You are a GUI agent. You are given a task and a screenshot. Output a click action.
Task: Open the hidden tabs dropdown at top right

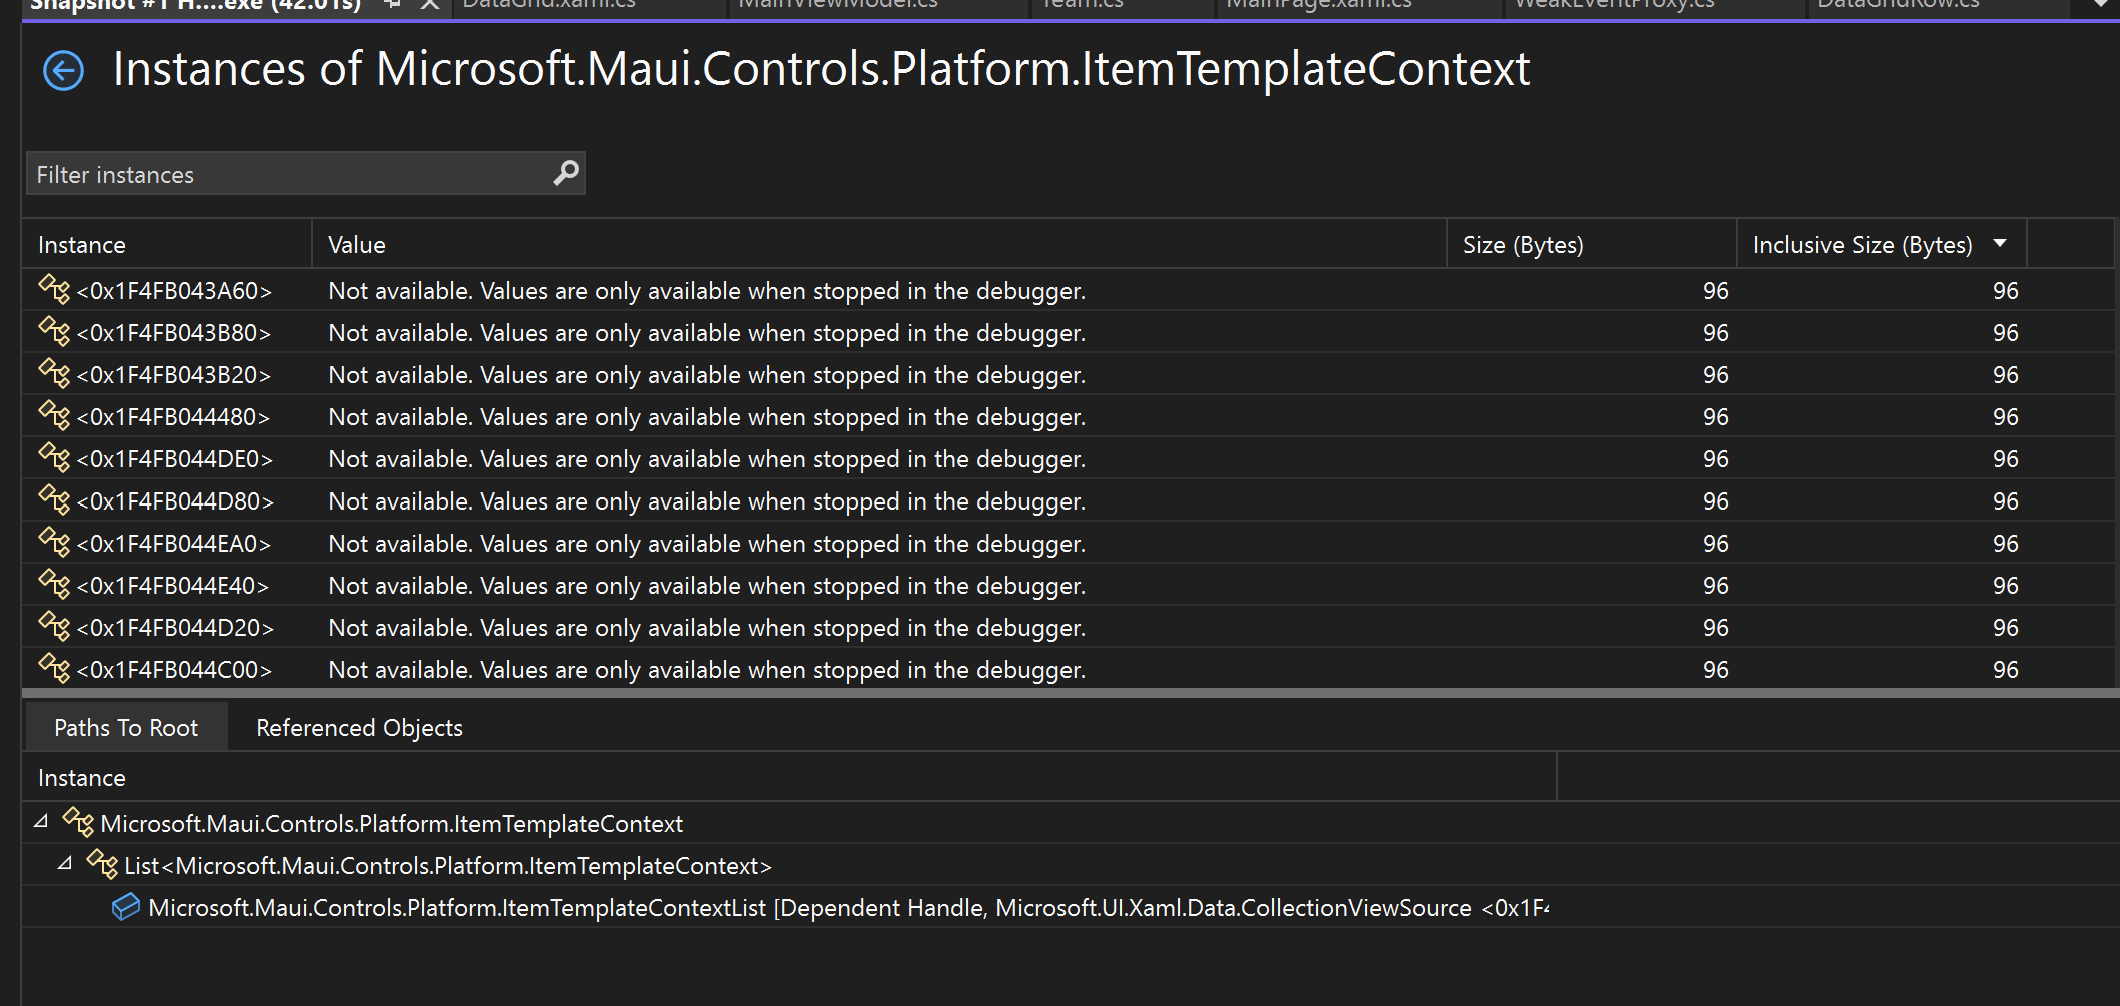click(x=2100, y=5)
